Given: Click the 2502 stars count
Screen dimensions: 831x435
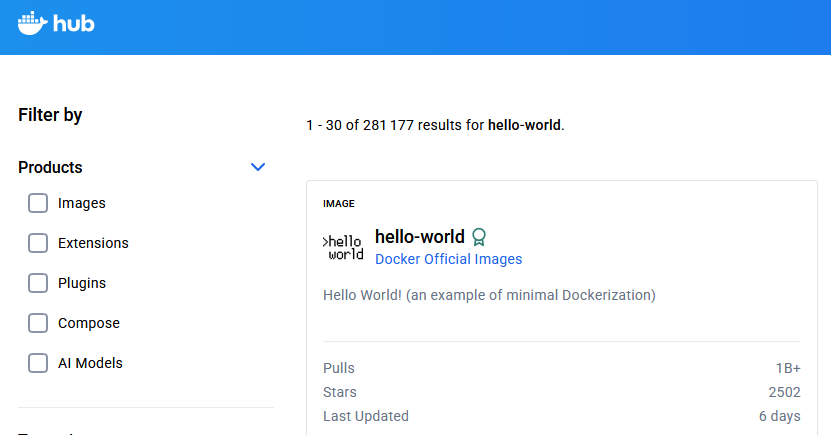Looking at the screenshot, I should [784, 392].
